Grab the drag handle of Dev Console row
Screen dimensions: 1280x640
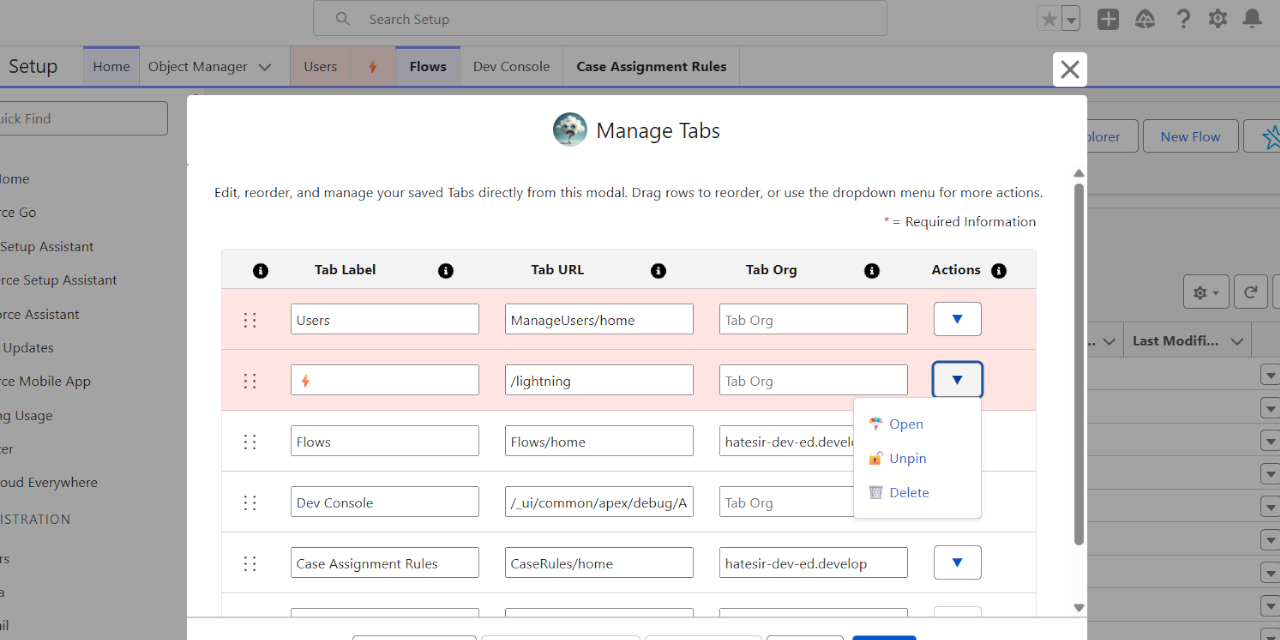(x=250, y=503)
